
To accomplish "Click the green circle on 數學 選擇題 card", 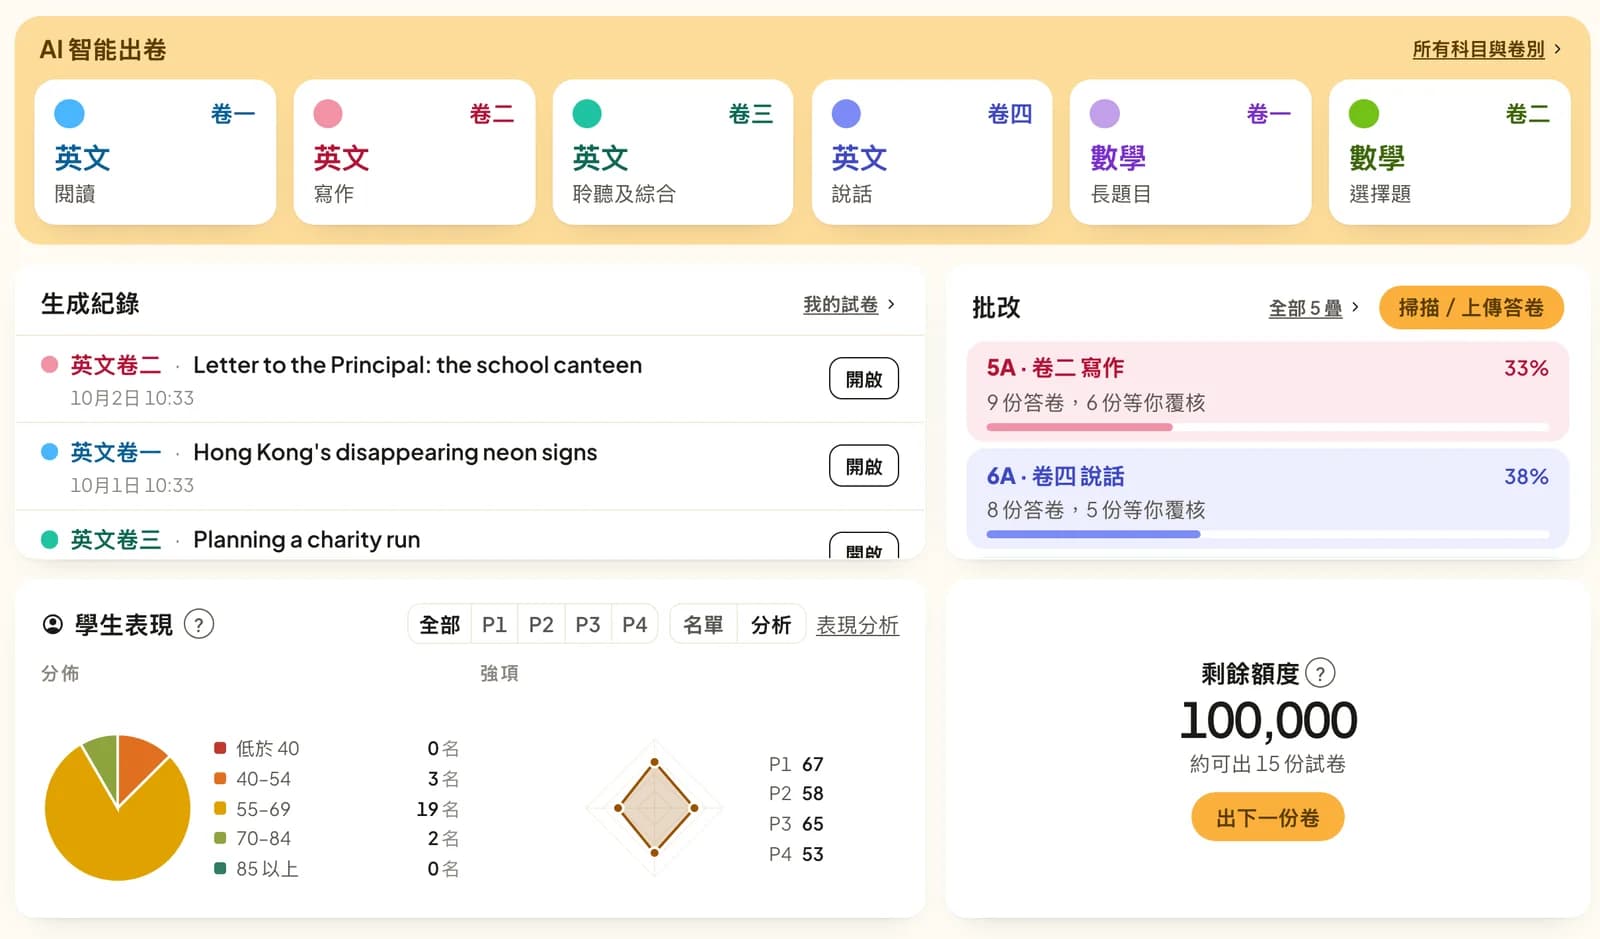I will [x=1364, y=113].
